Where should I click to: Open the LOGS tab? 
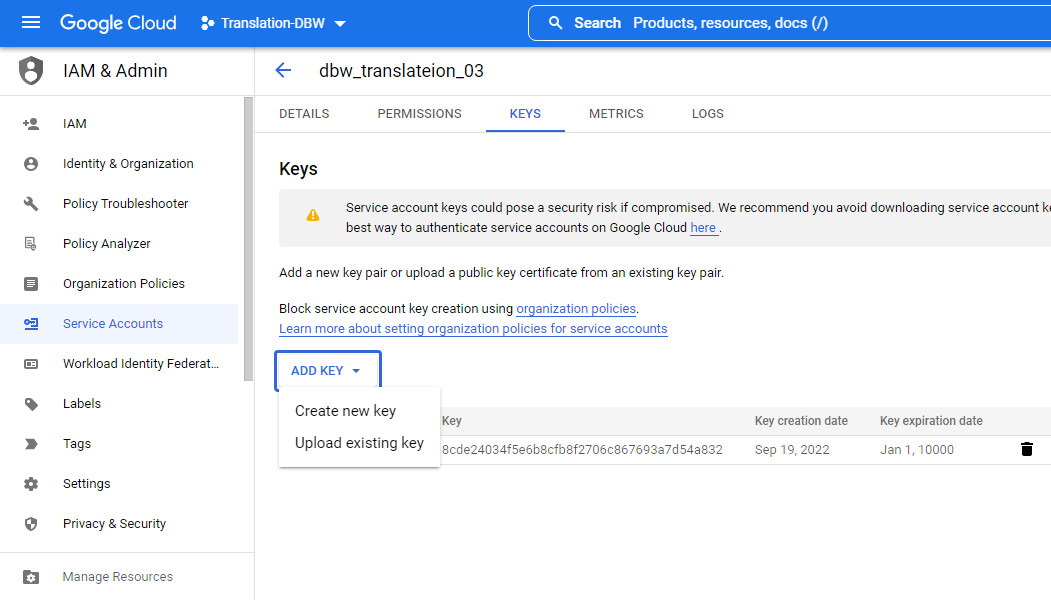708,114
